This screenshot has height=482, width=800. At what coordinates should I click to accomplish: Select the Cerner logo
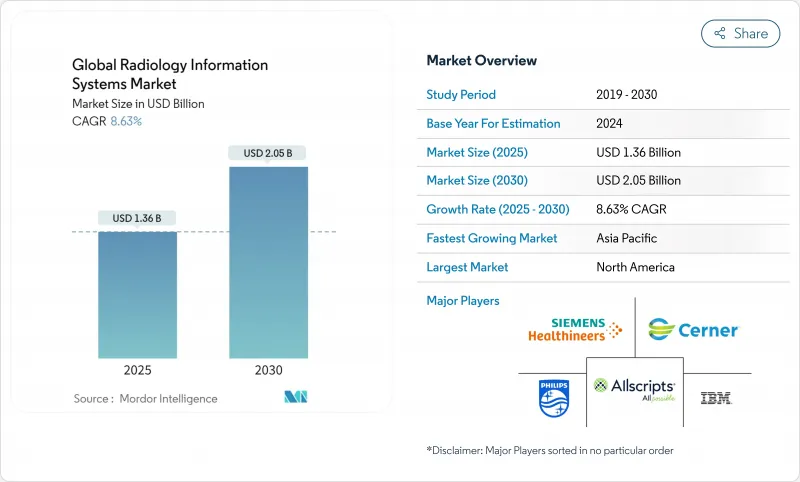[692, 329]
